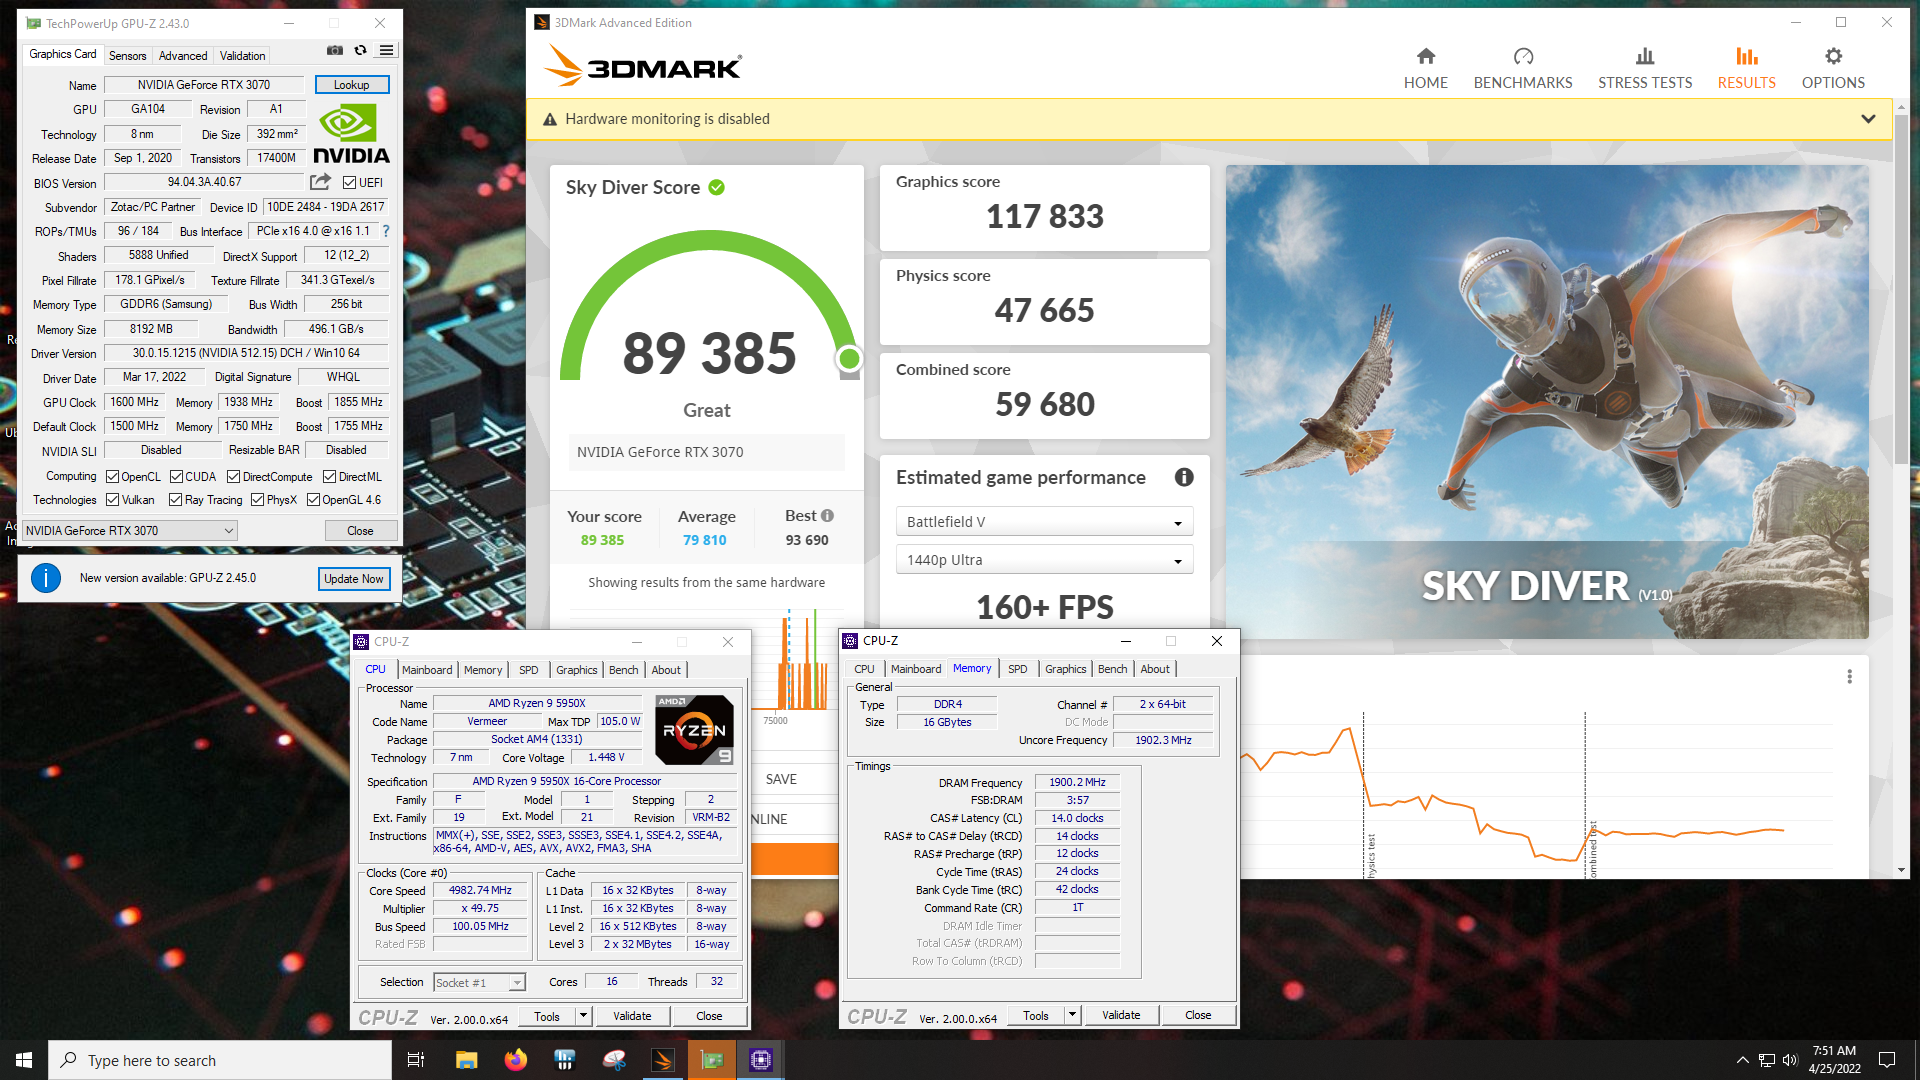The width and height of the screenshot is (1920, 1080).
Task: Click the Windows search box
Action: pos(220,1060)
